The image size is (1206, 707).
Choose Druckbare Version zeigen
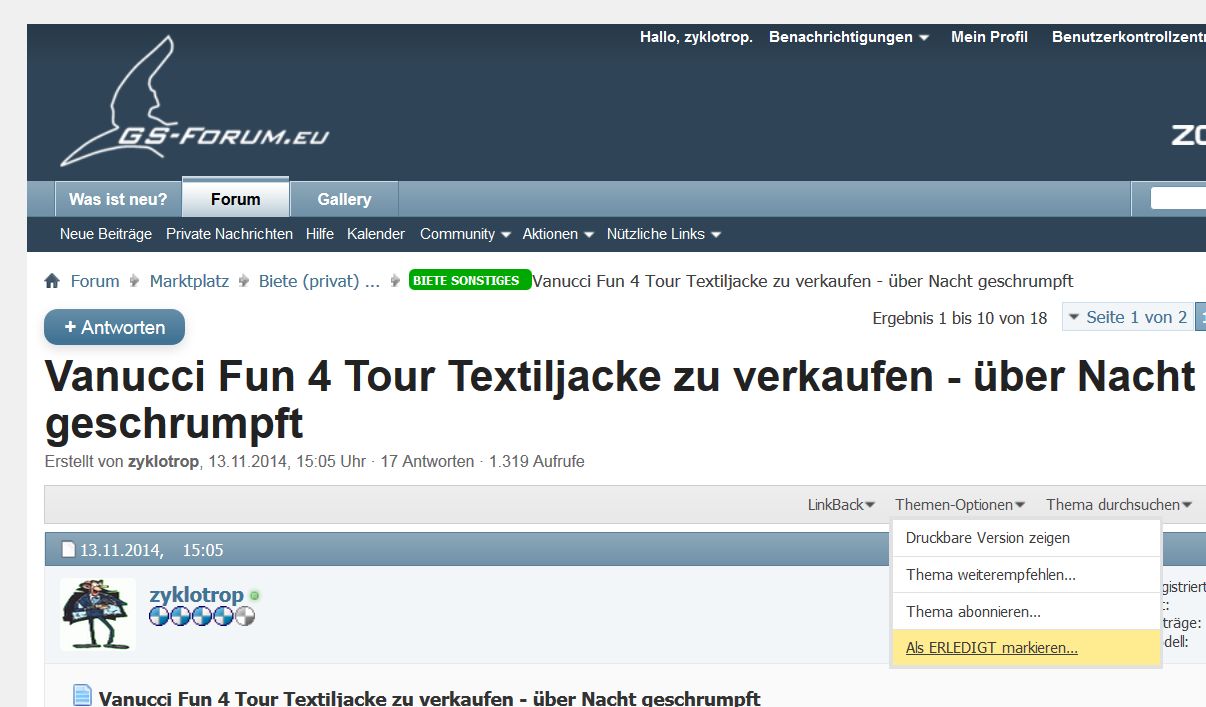pyautogui.click(x=987, y=538)
